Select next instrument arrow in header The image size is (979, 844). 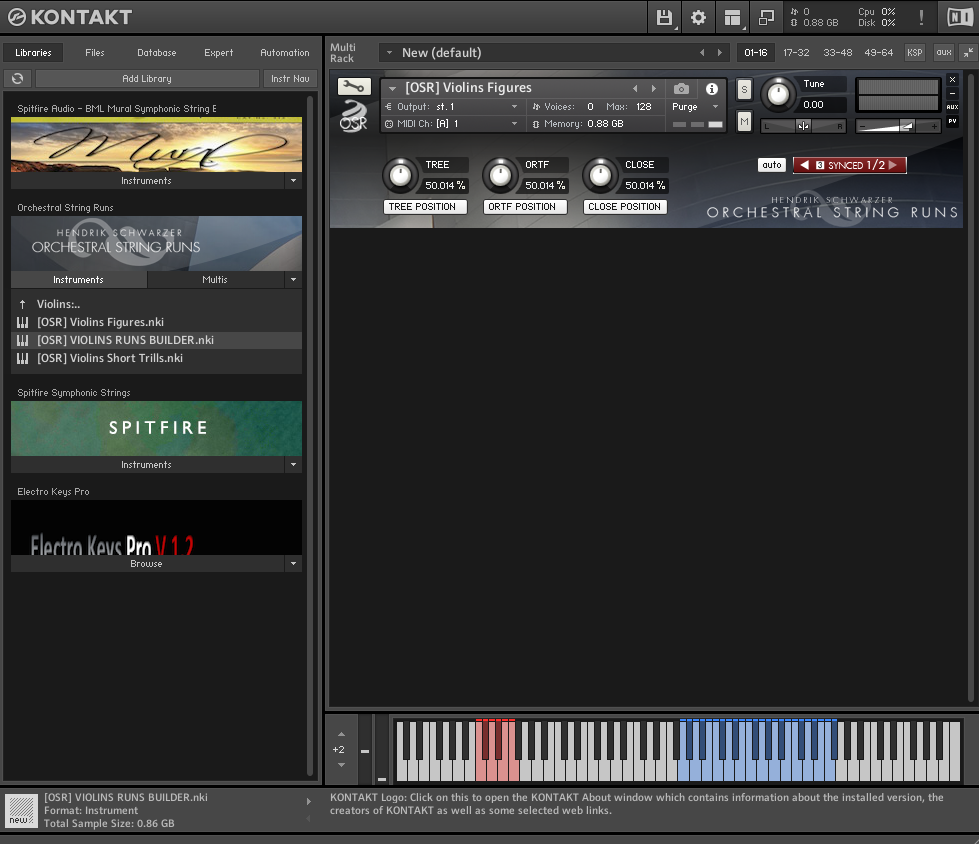pyautogui.click(x=654, y=89)
